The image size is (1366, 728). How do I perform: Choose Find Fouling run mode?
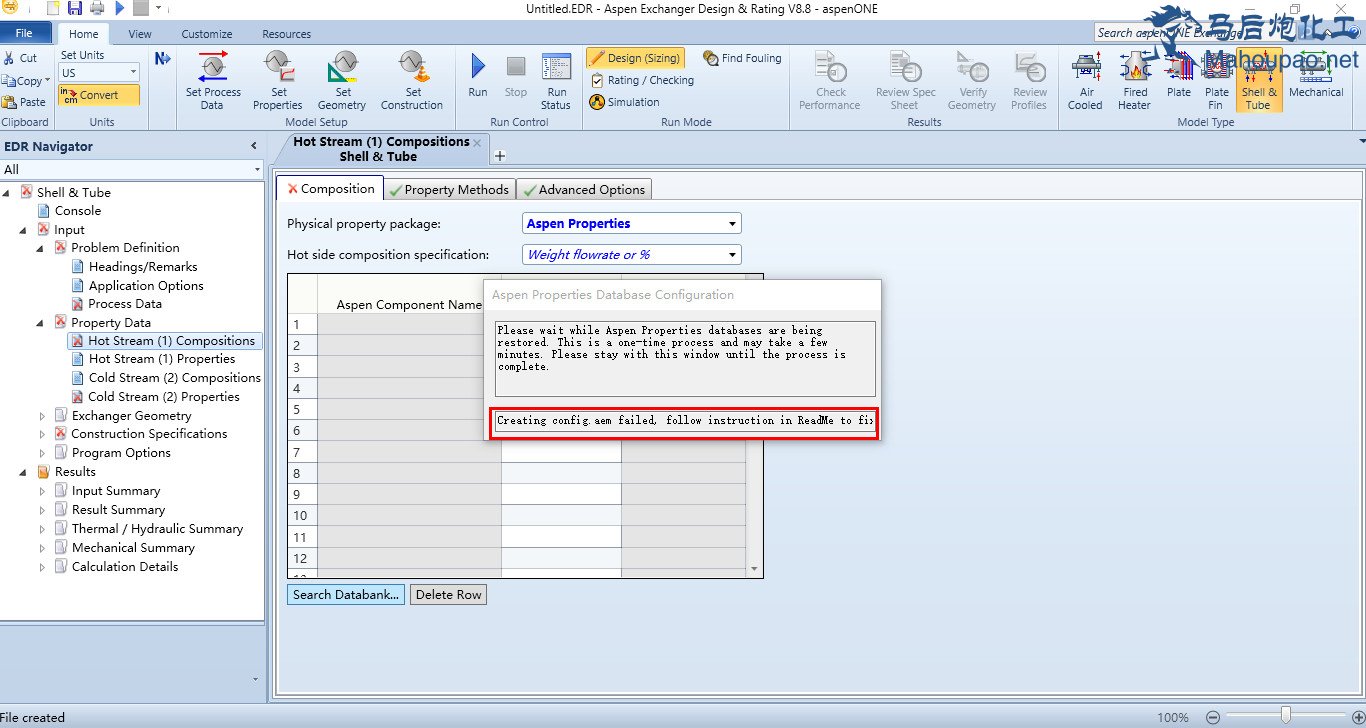[742, 58]
